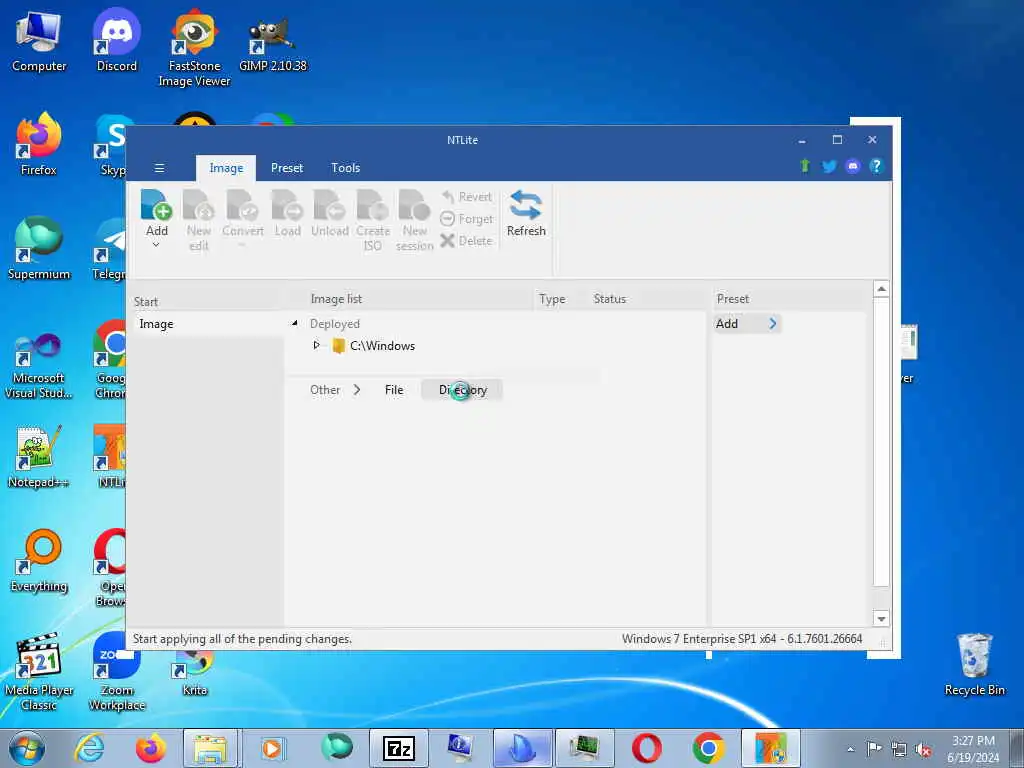Click the Directory add option
The width and height of the screenshot is (1024, 768).
click(462, 390)
